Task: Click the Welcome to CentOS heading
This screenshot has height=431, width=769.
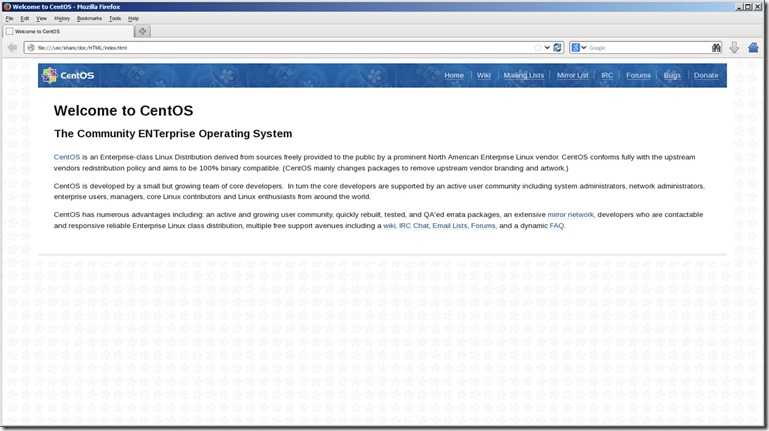Action: [124, 111]
